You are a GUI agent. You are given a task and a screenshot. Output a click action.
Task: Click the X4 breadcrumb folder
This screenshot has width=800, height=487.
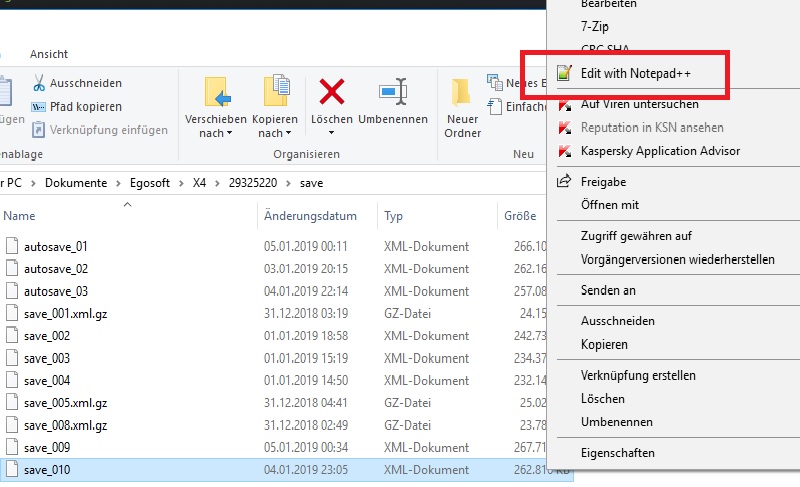199,183
